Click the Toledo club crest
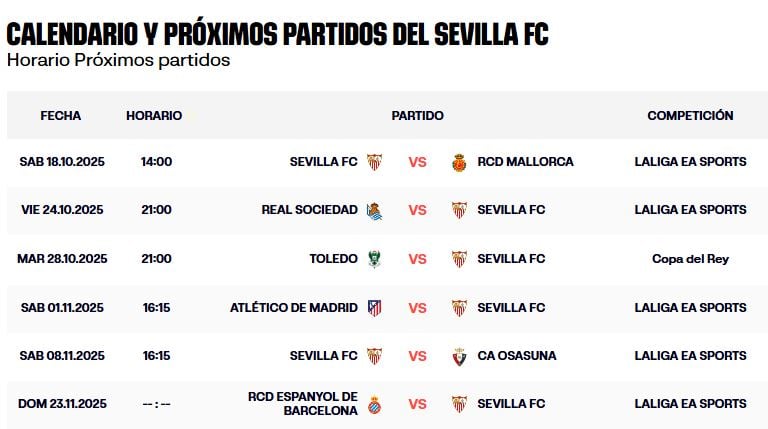 (374, 259)
